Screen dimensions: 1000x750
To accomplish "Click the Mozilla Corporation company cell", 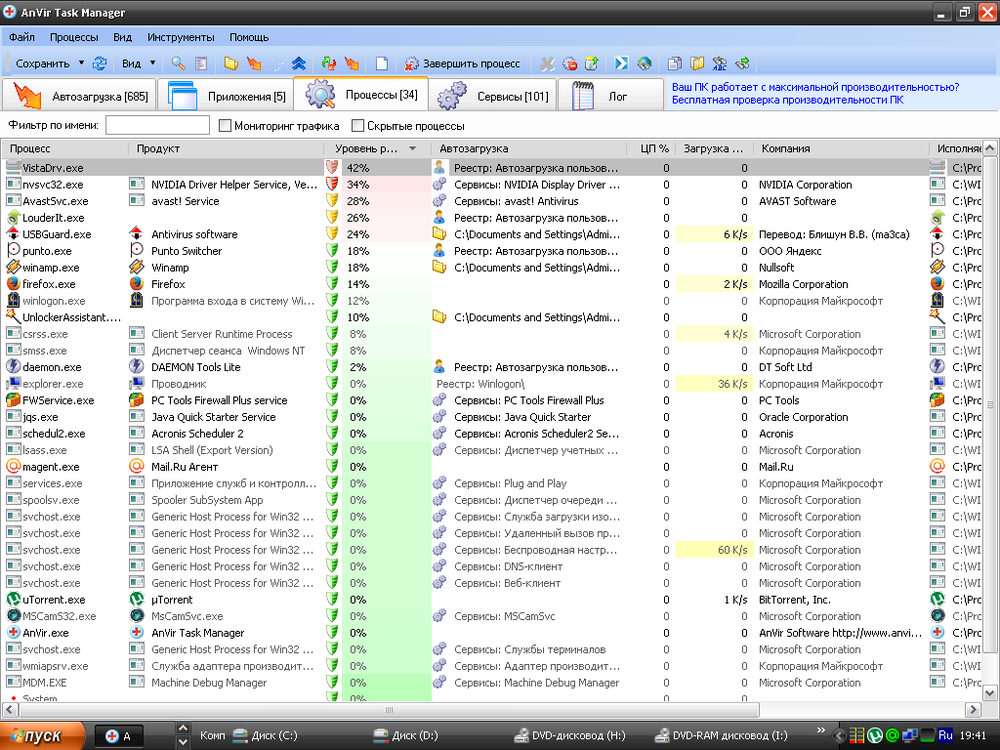I will [x=804, y=284].
